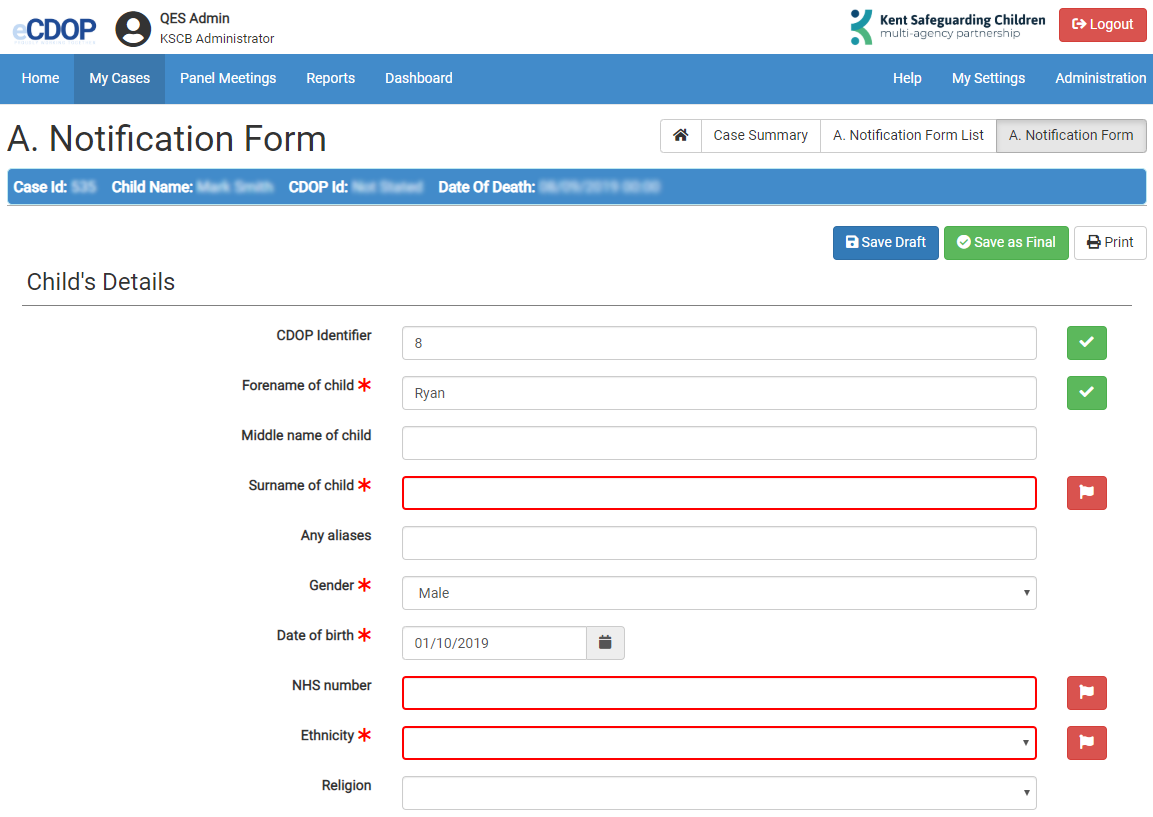Screen dimensions: 1153x817
Task: Open the Religion dropdown
Action: (718, 793)
